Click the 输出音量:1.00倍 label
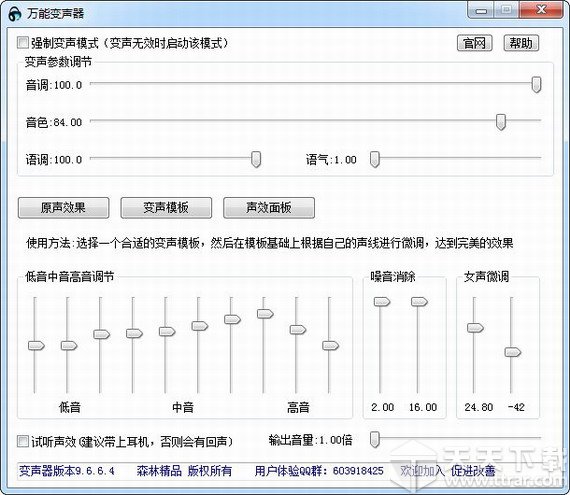Screen dimensions: 570x495 click(310, 440)
